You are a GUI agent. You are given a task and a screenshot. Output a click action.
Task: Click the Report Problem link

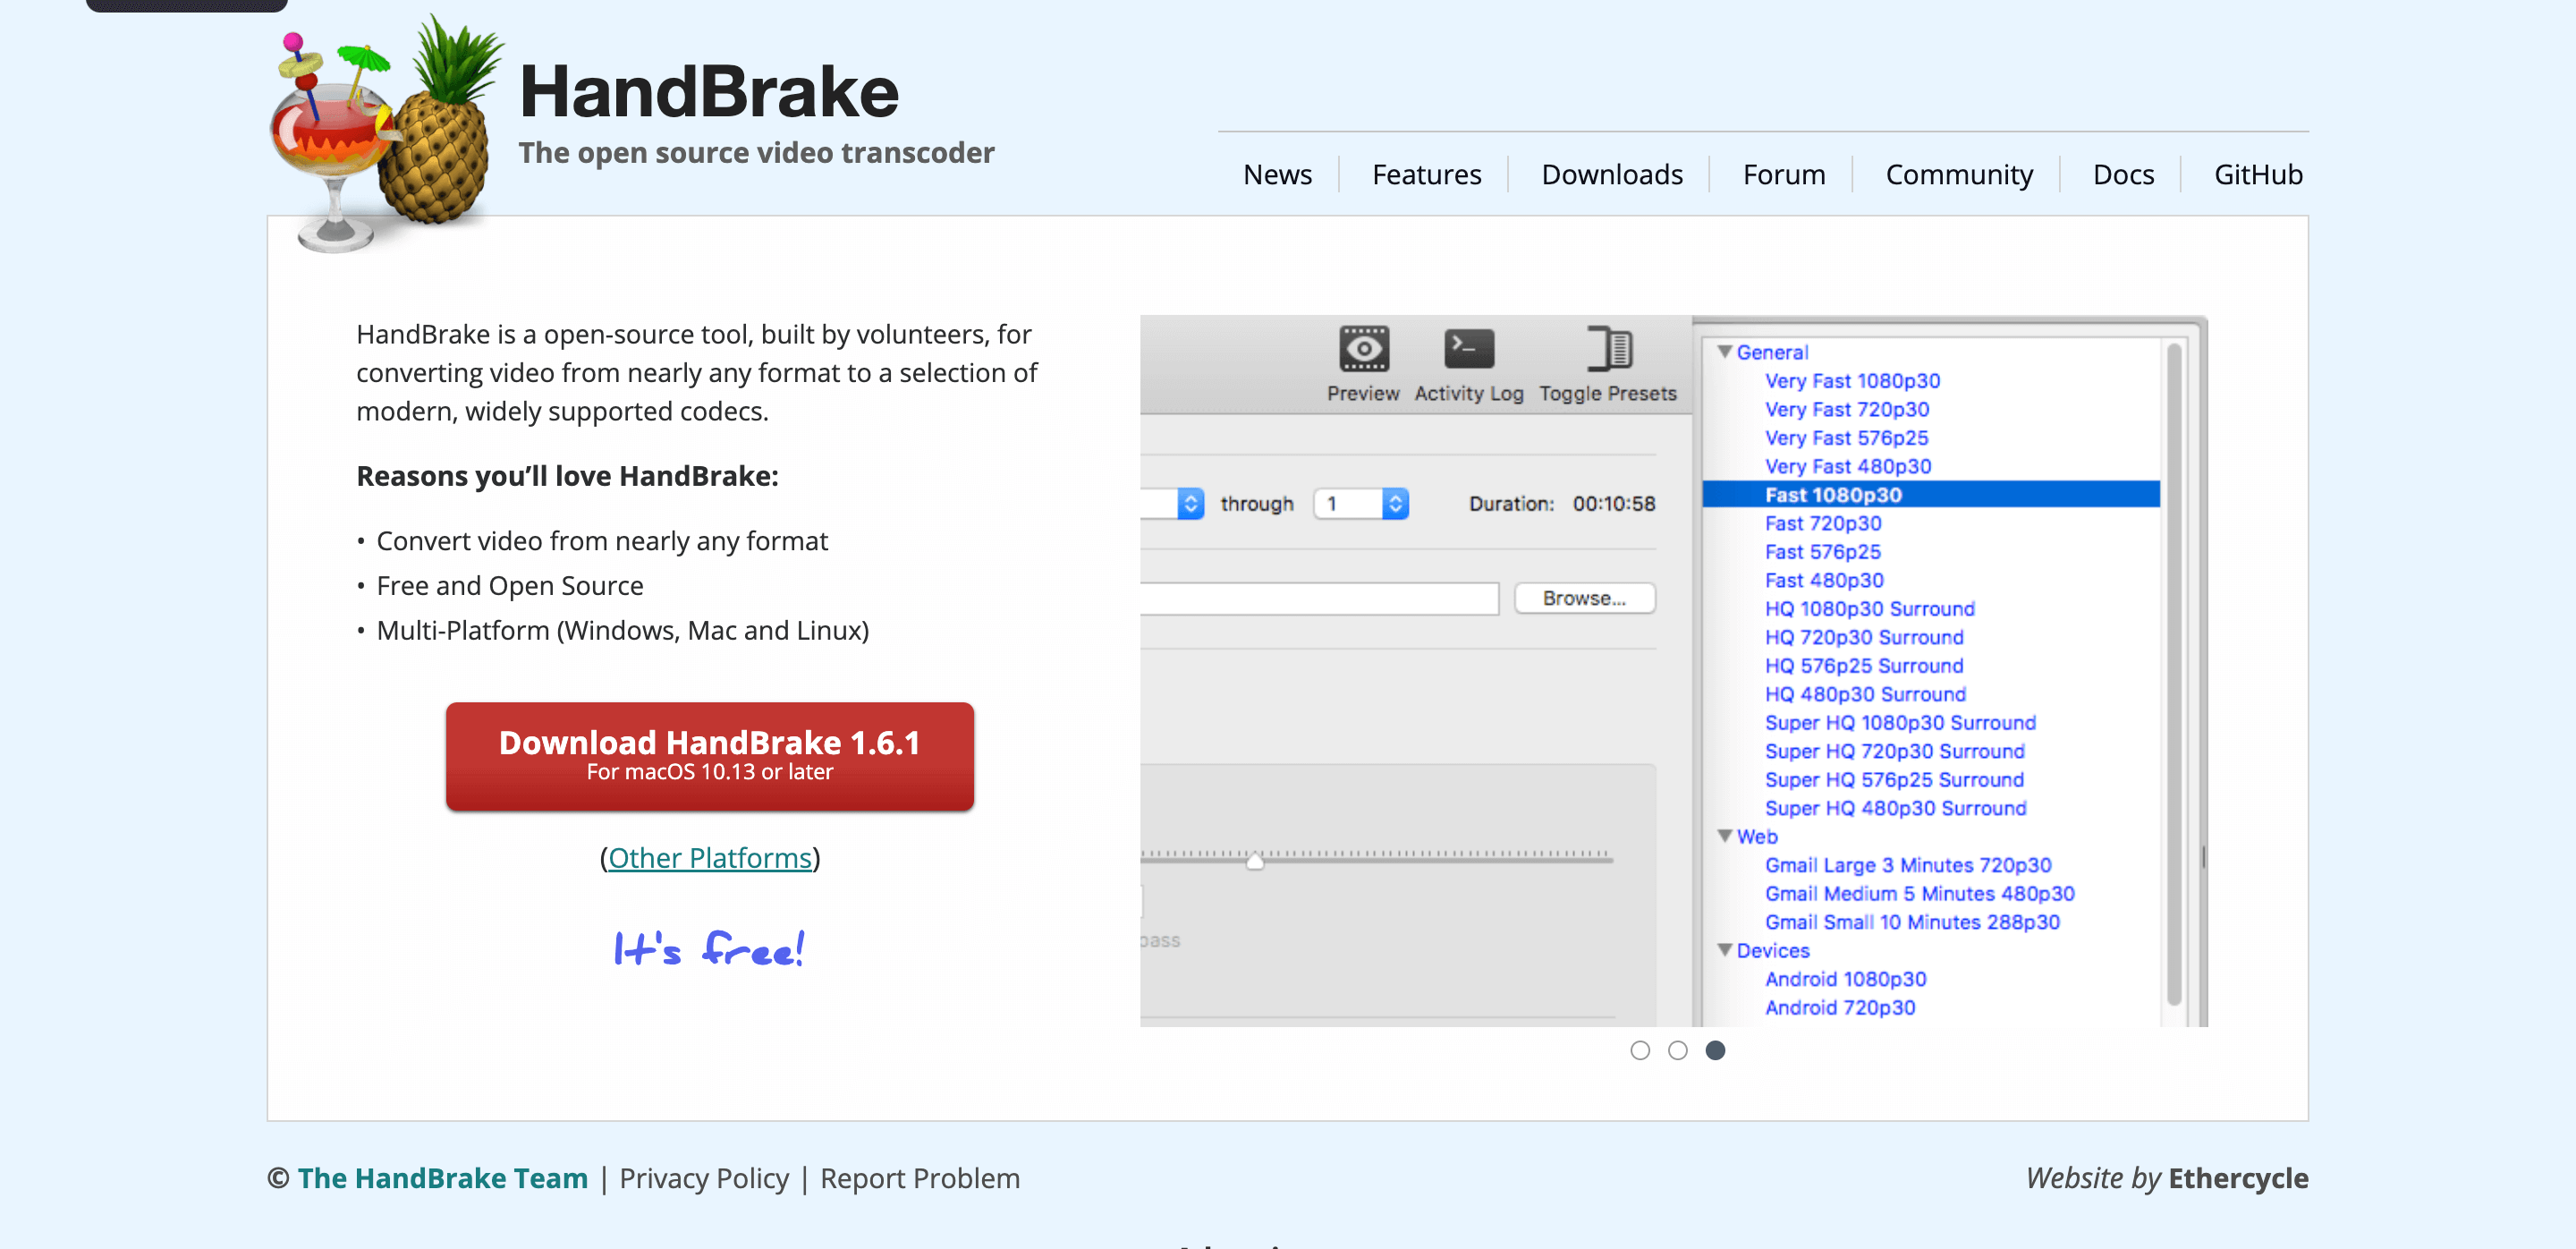tap(920, 1178)
